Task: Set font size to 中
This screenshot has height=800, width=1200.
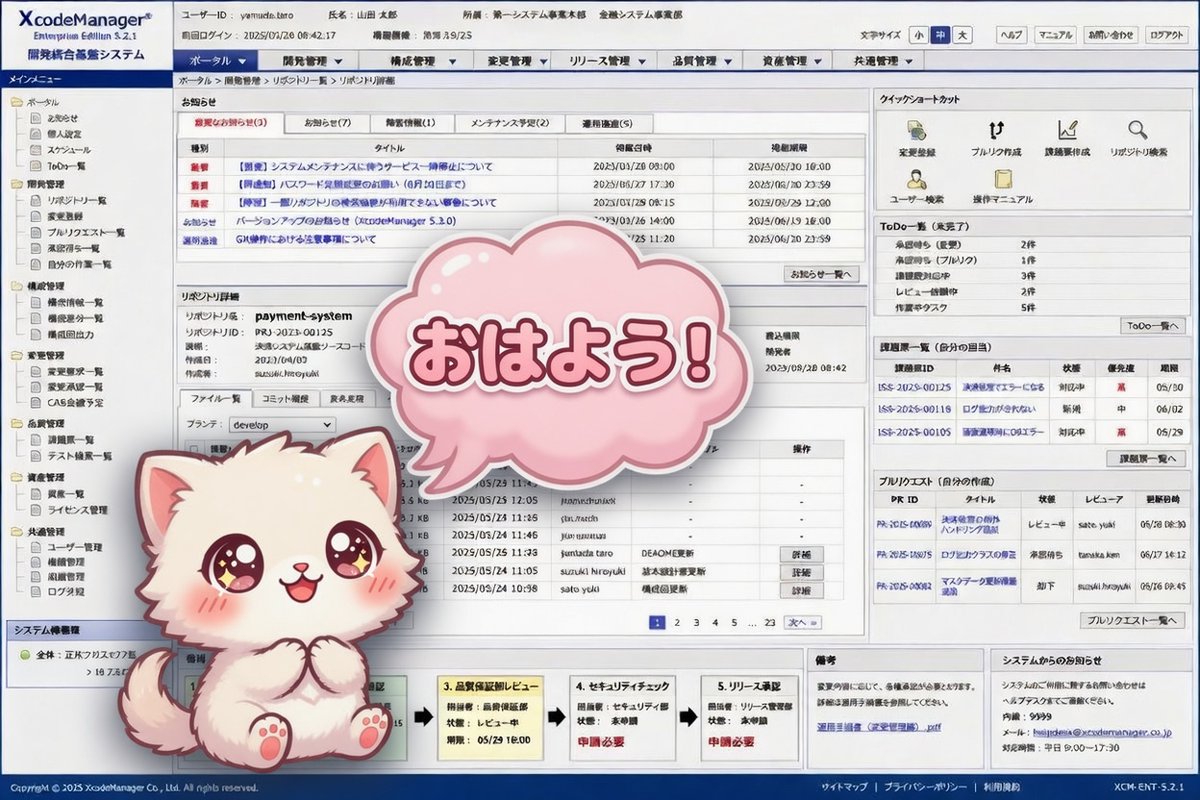Action: (940, 34)
